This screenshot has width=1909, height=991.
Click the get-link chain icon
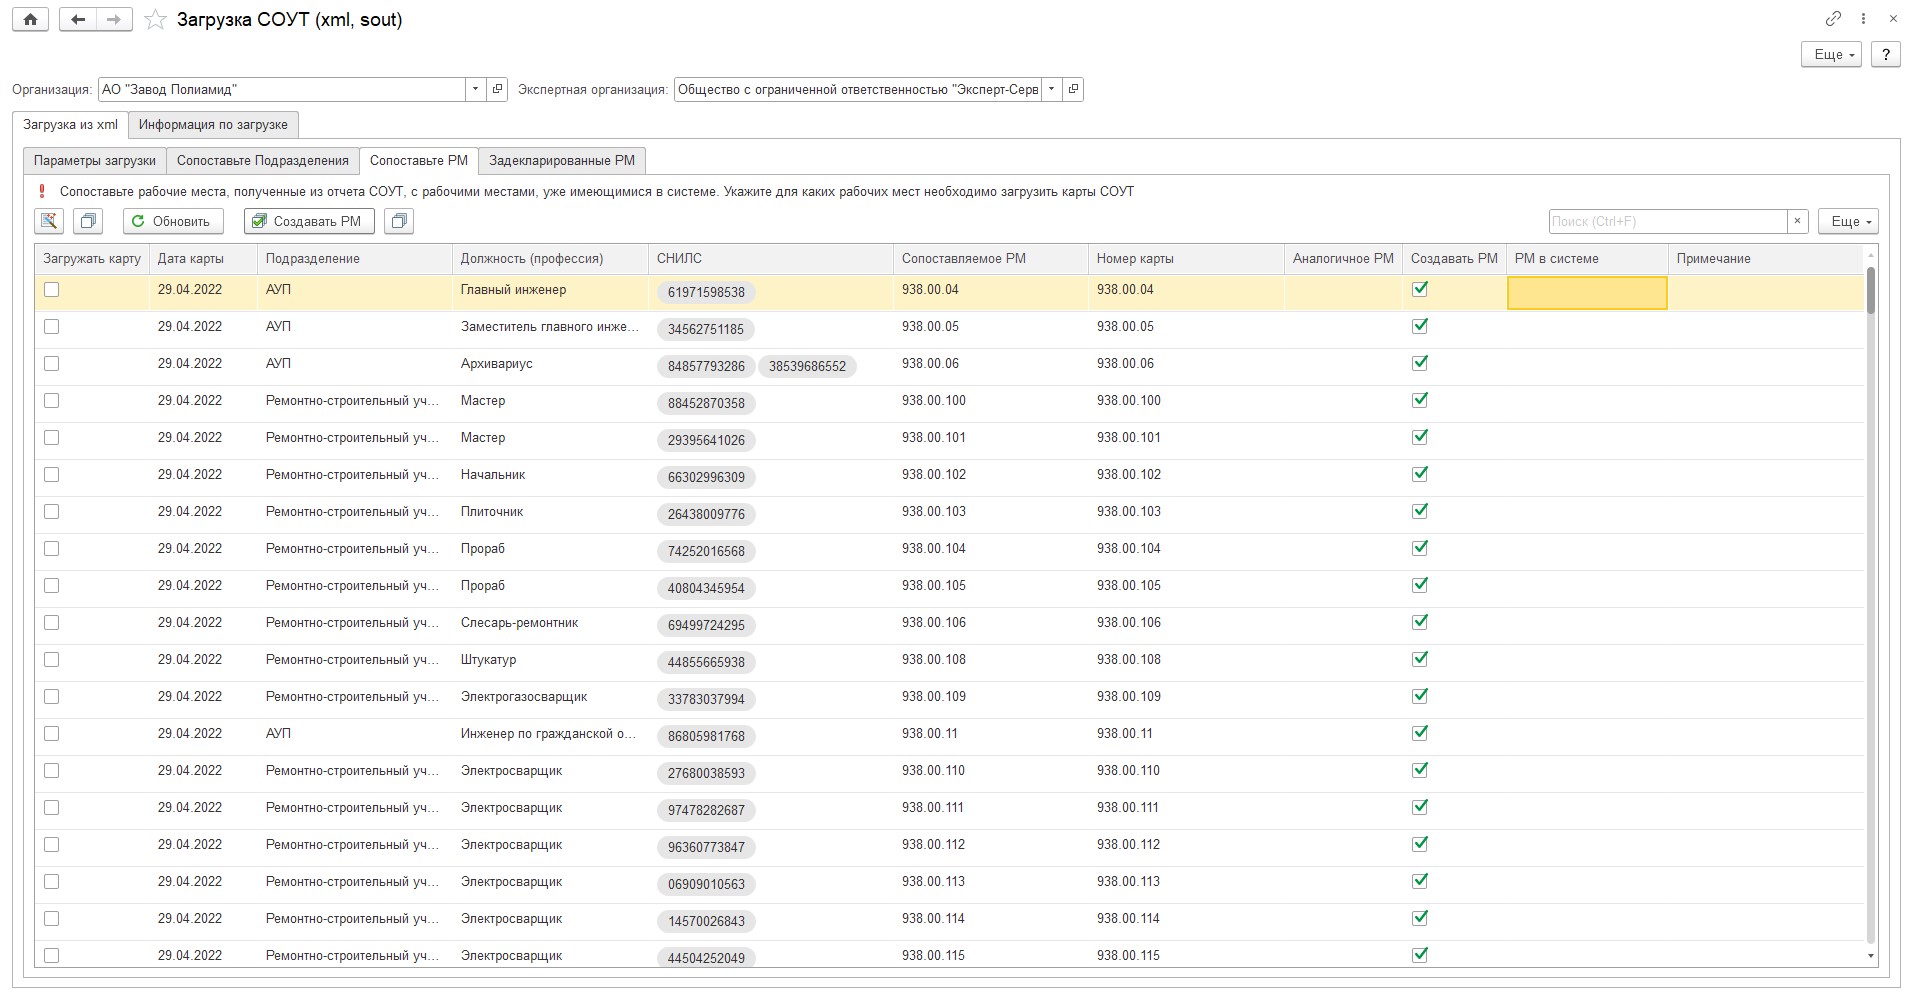1833,19
